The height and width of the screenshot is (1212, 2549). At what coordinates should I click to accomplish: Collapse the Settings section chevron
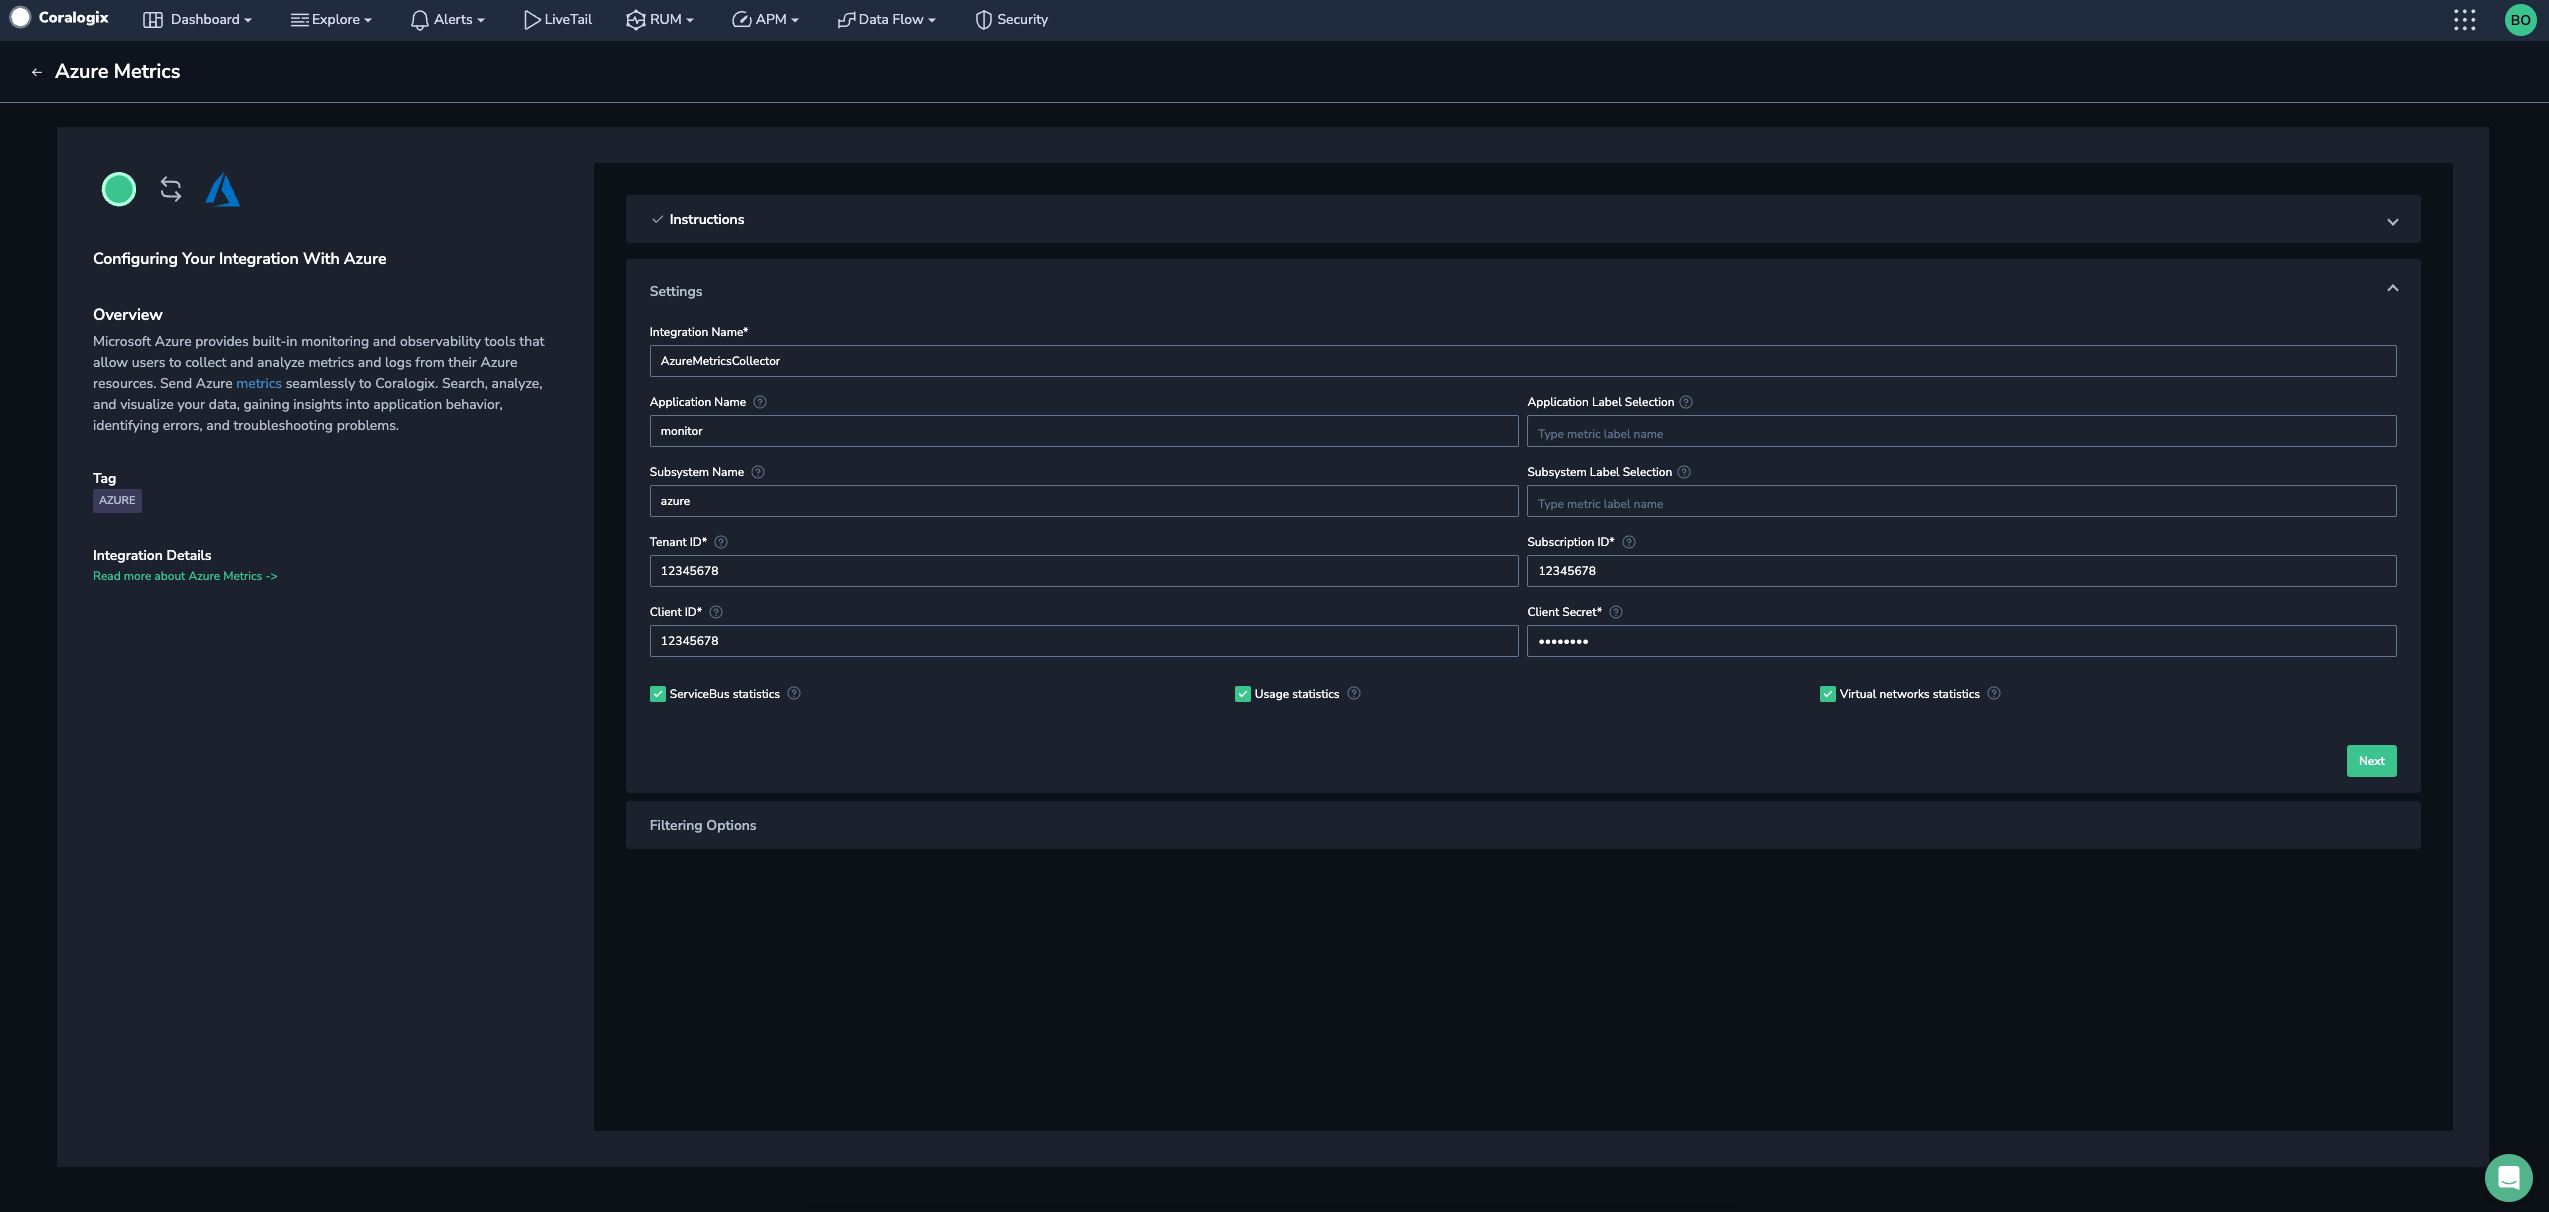click(2393, 288)
